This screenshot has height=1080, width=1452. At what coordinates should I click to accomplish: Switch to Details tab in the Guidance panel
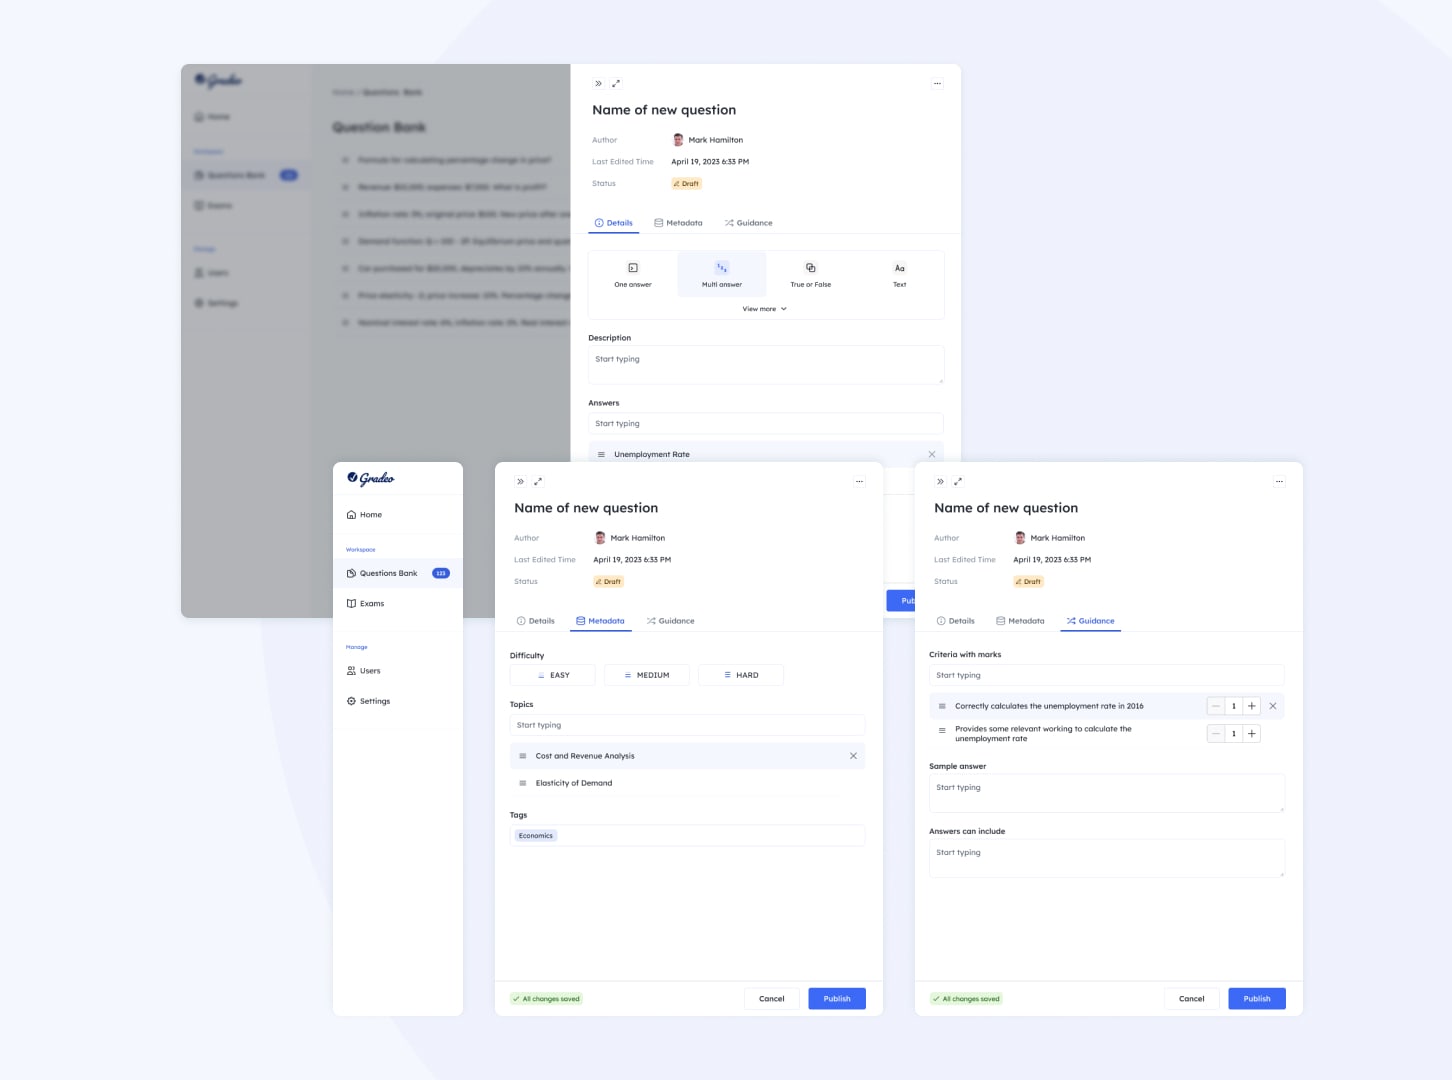(x=956, y=621)
